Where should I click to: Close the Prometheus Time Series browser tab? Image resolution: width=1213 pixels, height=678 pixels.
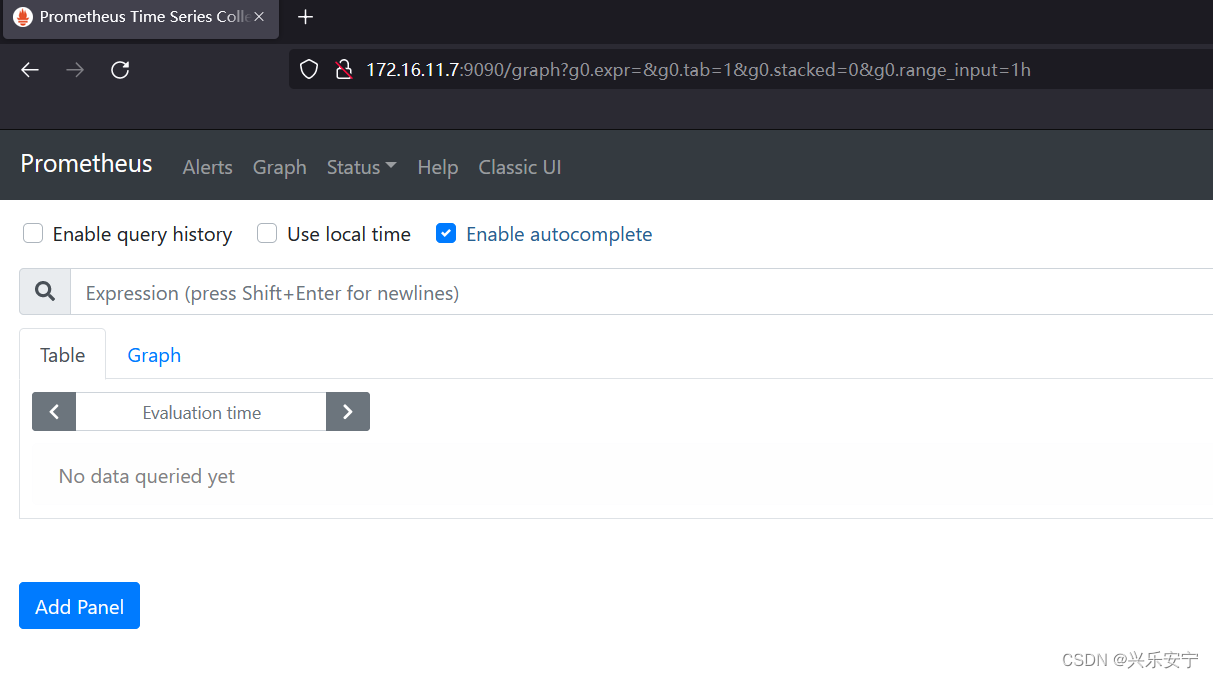coord(259,17)
